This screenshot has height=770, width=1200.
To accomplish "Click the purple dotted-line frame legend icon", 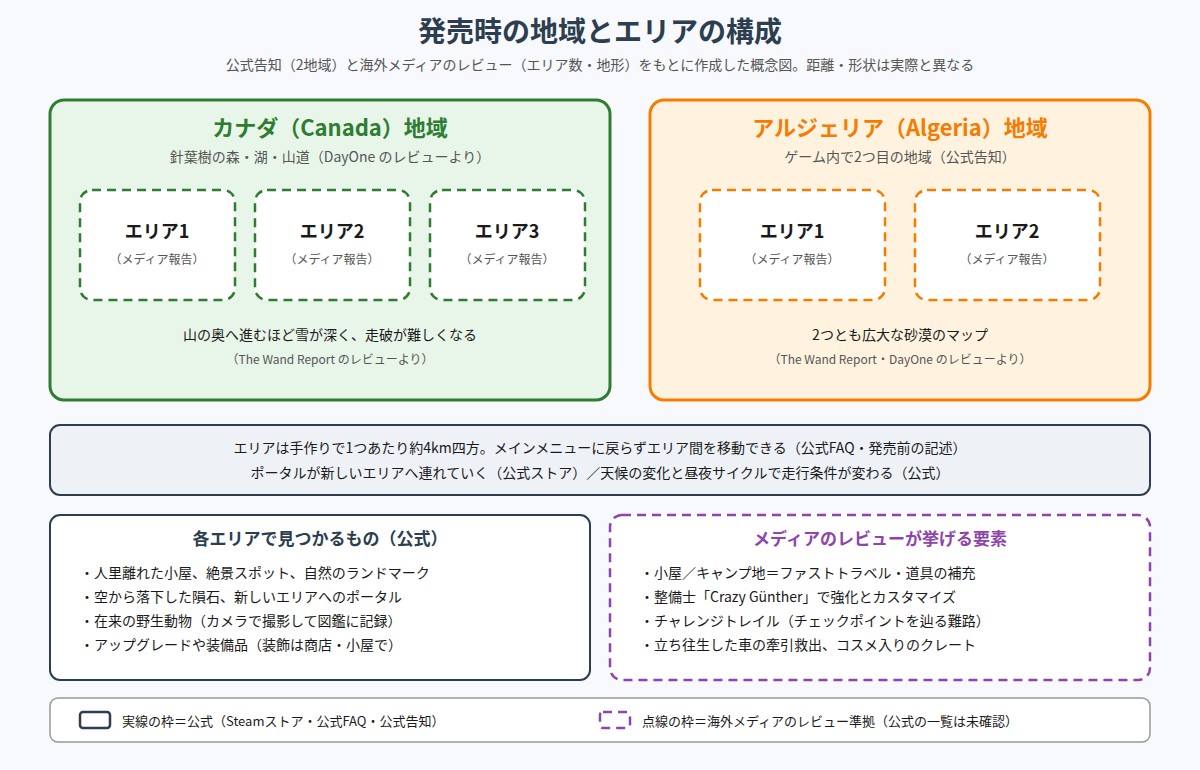I will [x=615, y=720].
